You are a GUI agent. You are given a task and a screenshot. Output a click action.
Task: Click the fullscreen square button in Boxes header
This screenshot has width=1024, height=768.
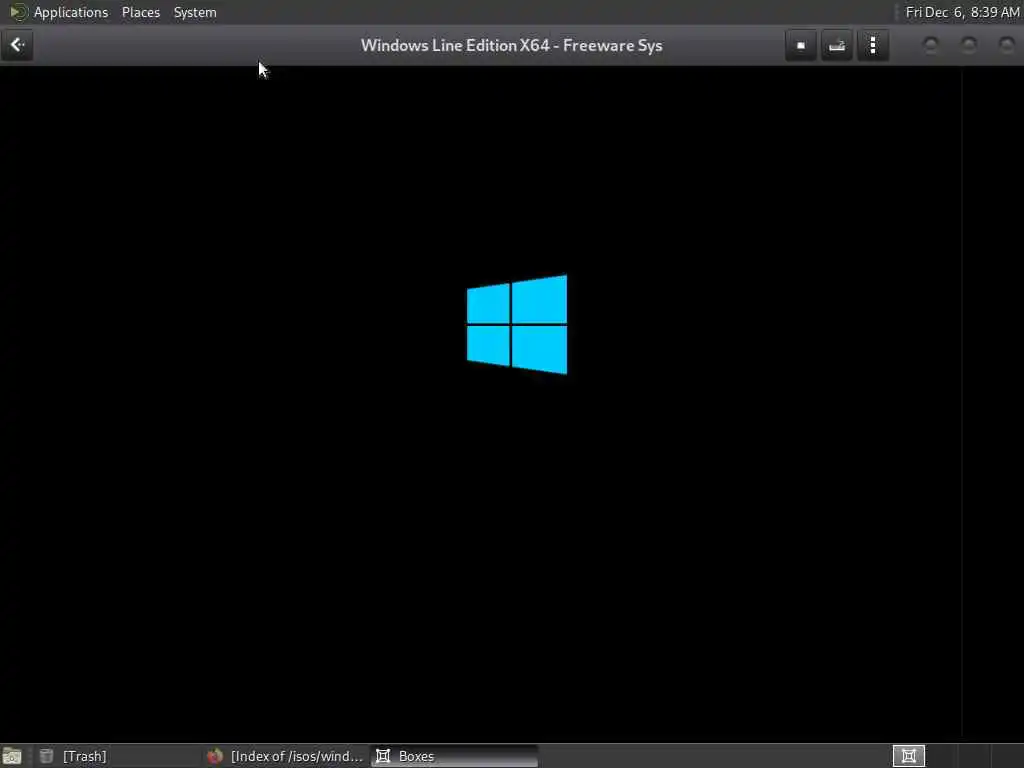click(x=801, y=46)
